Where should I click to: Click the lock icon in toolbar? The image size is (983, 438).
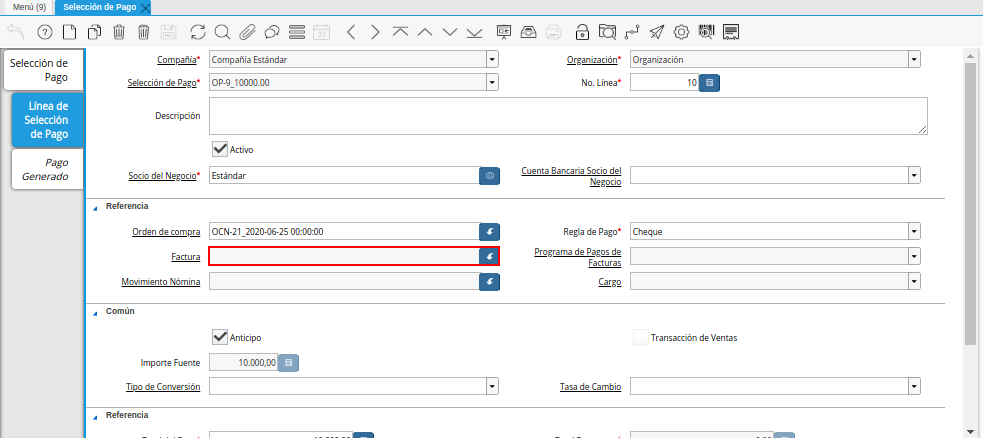[x=580, y=32]
